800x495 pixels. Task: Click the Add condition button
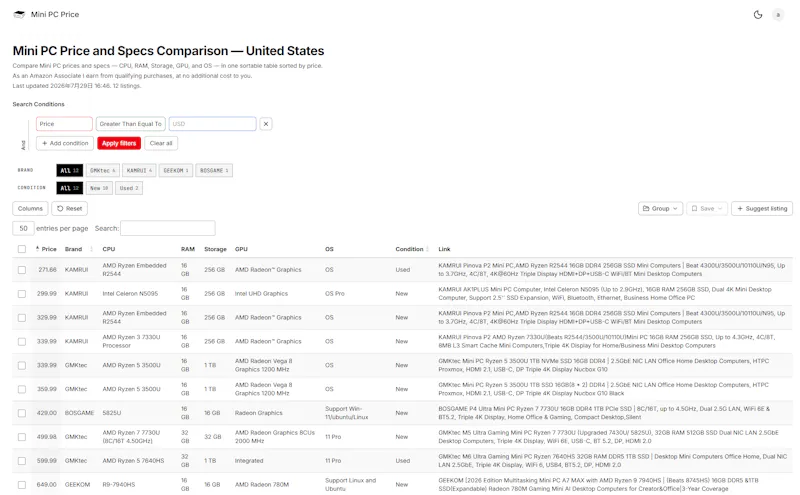(65, 143)
